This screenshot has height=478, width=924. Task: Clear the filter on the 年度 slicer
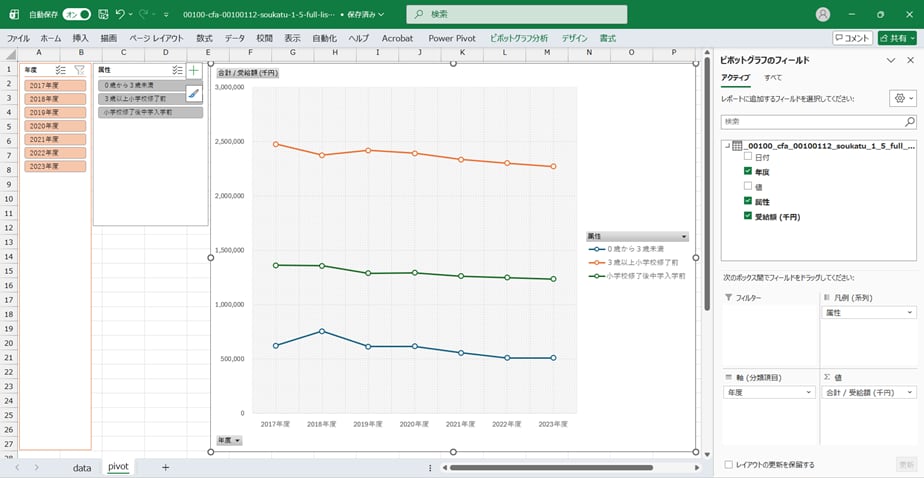79,71
